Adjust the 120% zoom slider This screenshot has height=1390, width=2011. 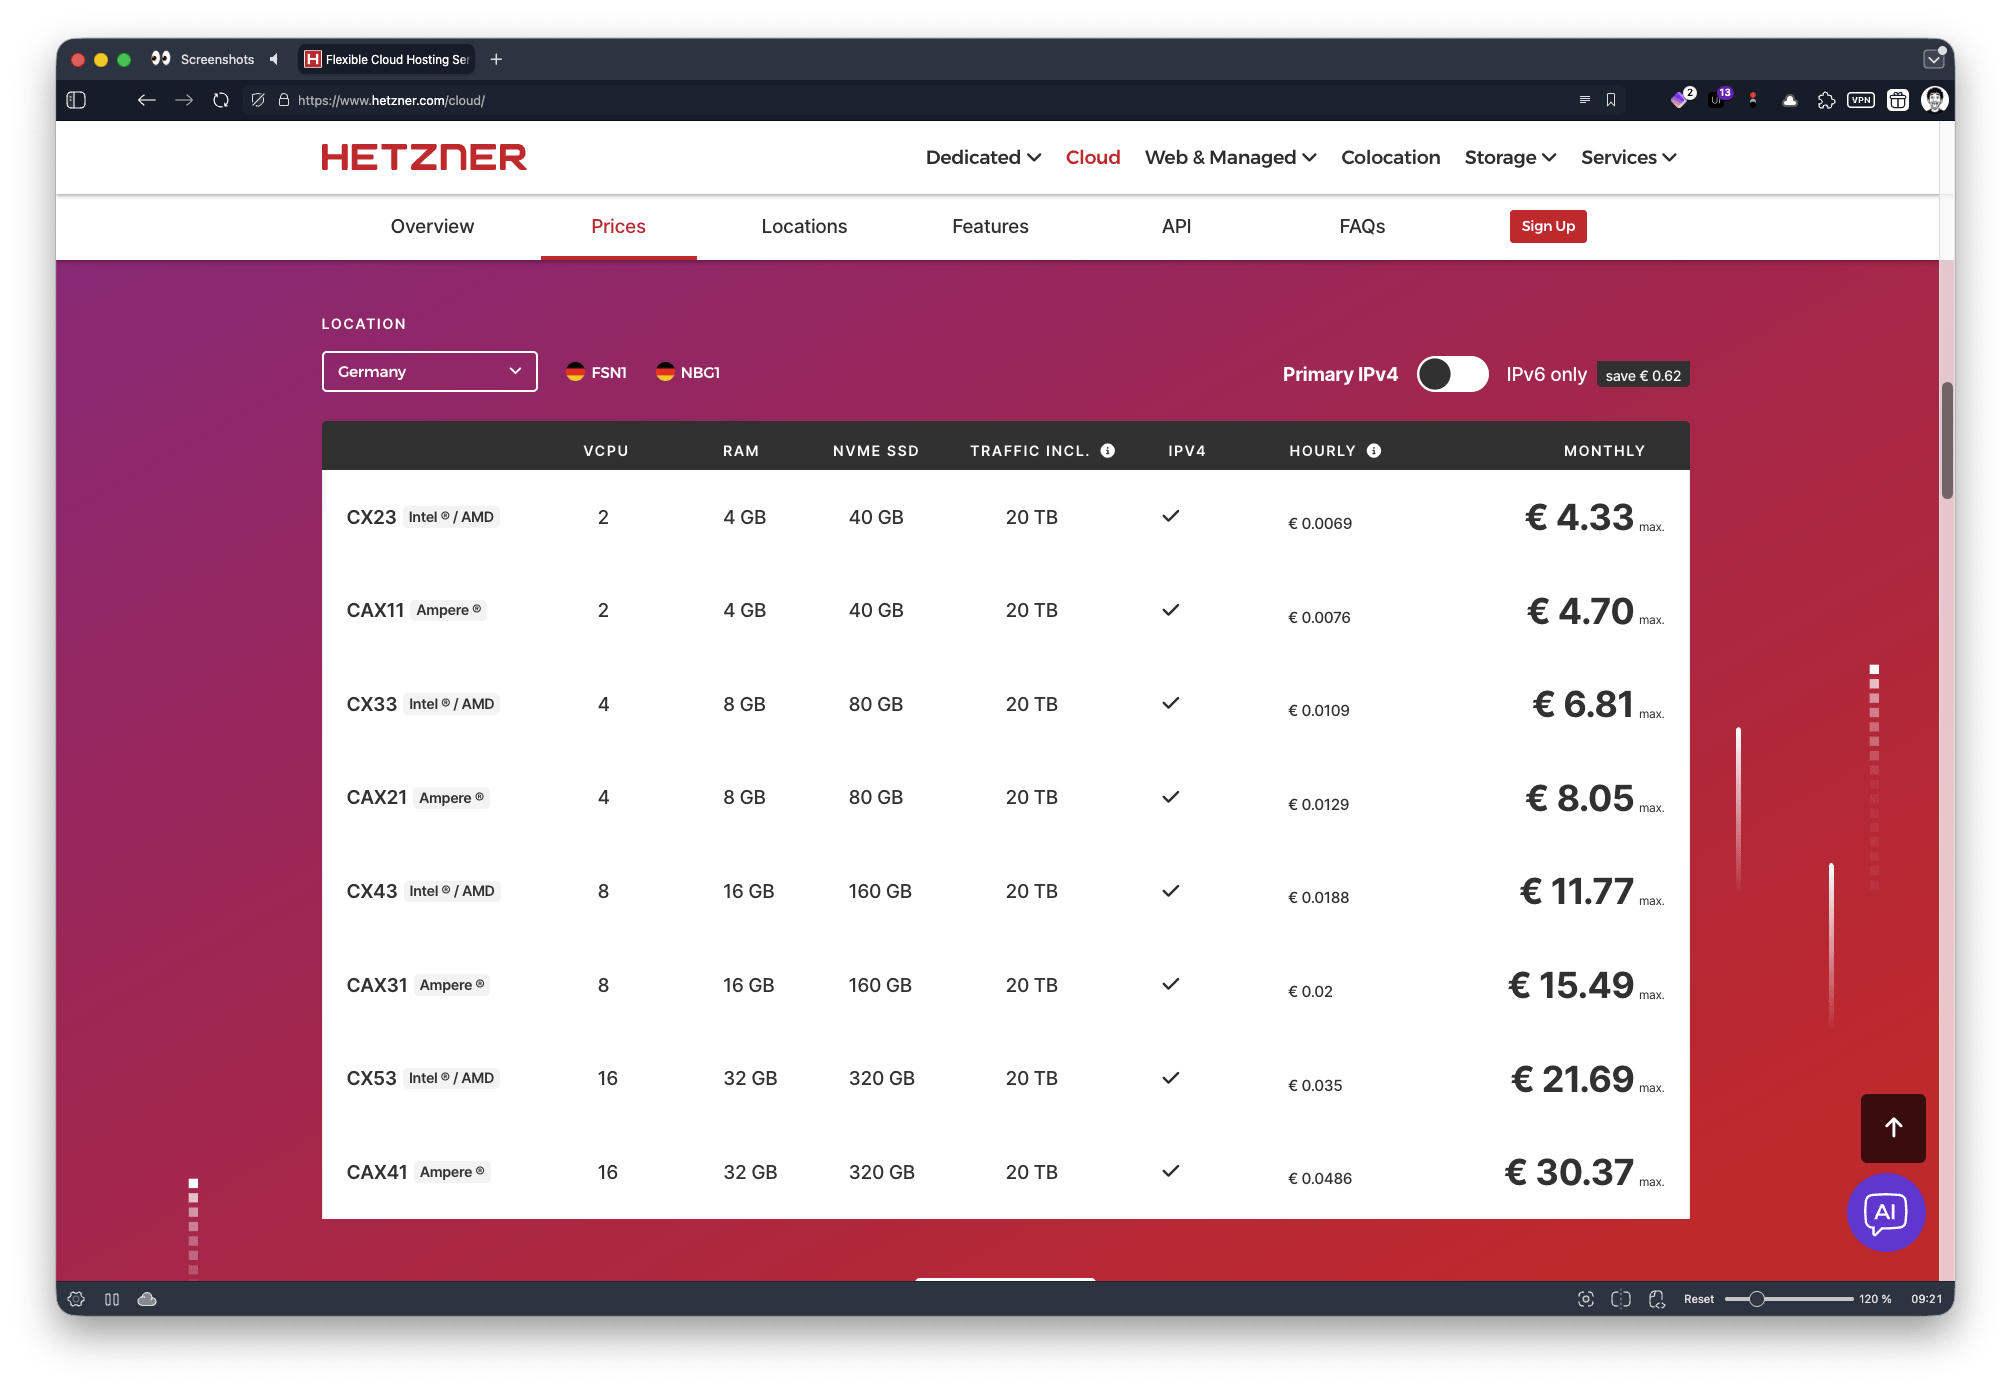click(x=1757, y=1298)
